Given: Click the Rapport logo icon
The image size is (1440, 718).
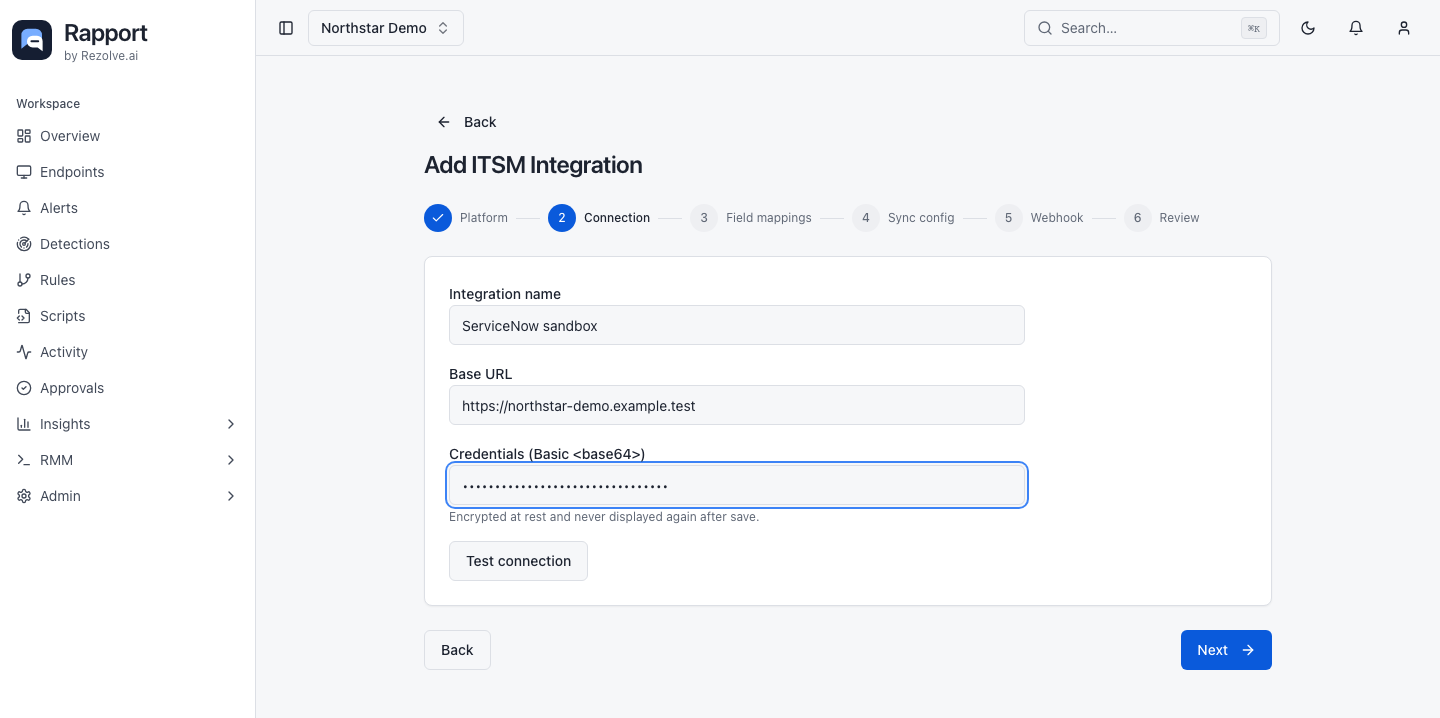Looking at the screenshot, I should click(x=32, y=40).
